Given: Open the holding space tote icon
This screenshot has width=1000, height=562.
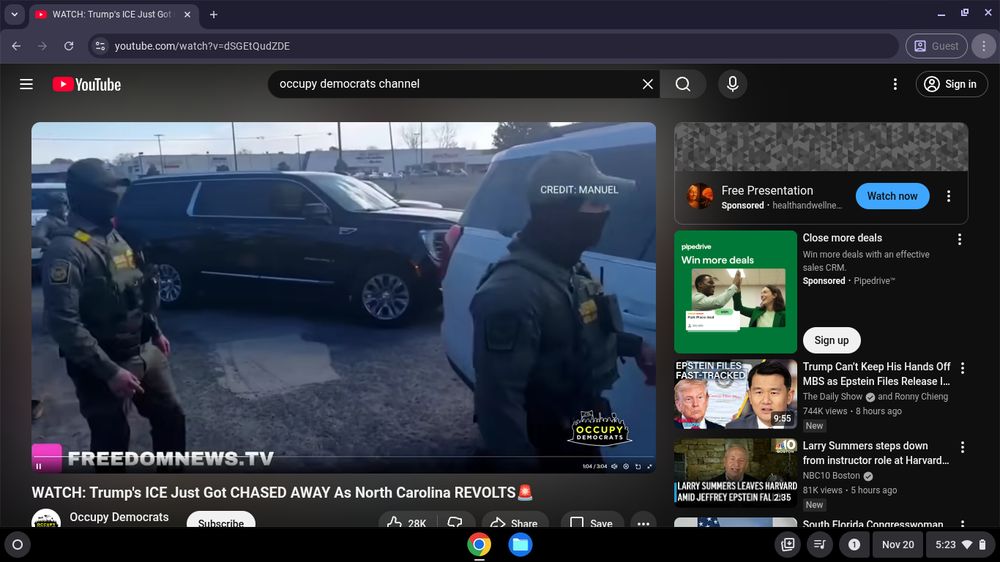Looking at the screenshot, I should pos(788,545).
